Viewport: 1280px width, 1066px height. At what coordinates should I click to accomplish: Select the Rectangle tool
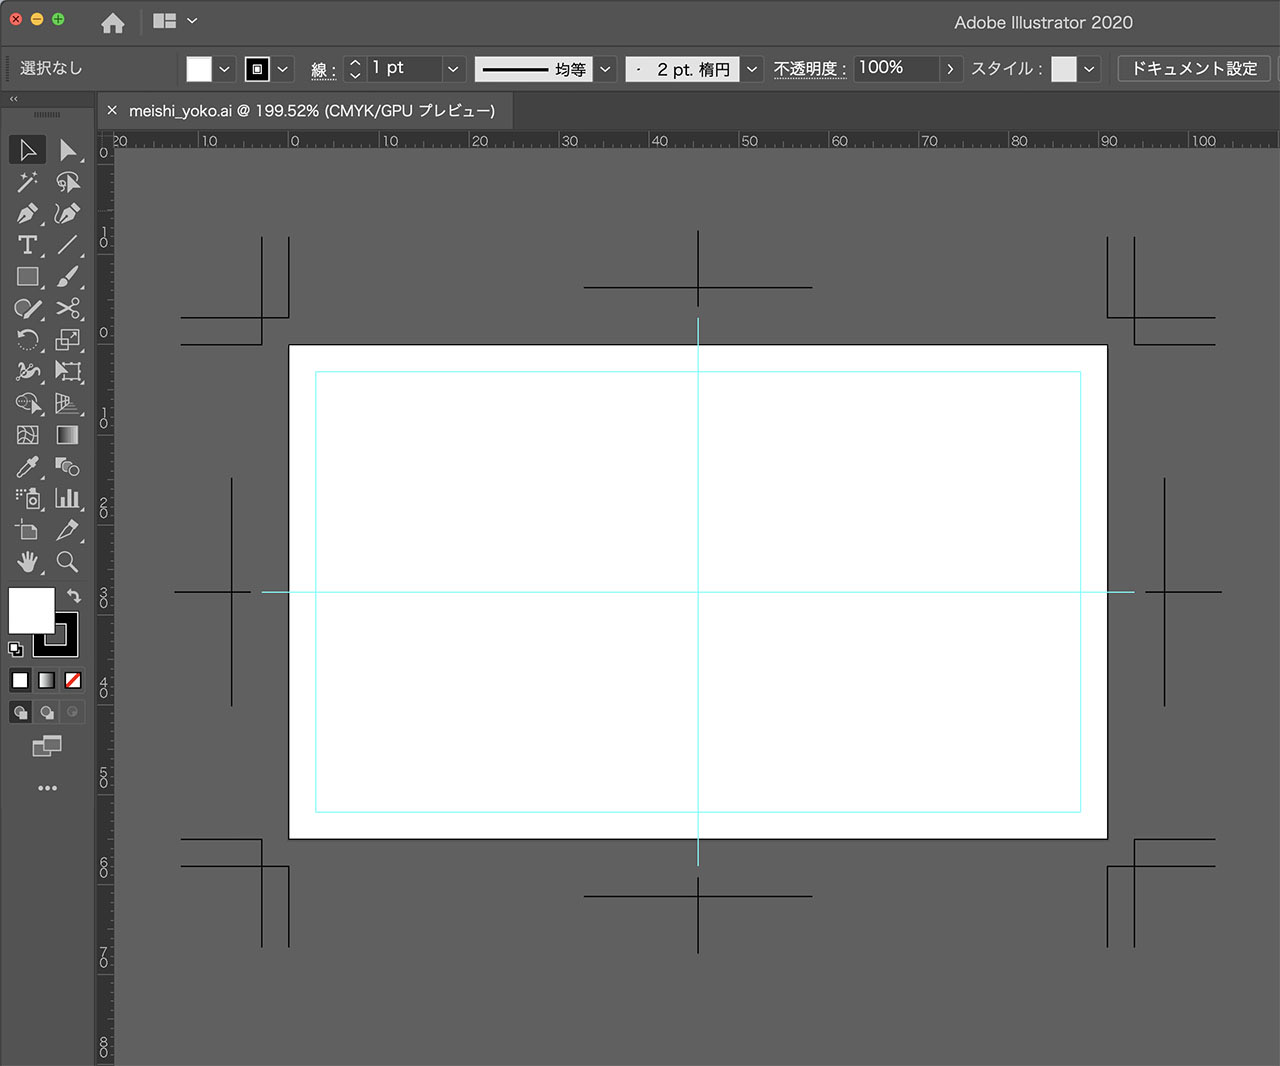pyautogui.click(x=28, y=277)
